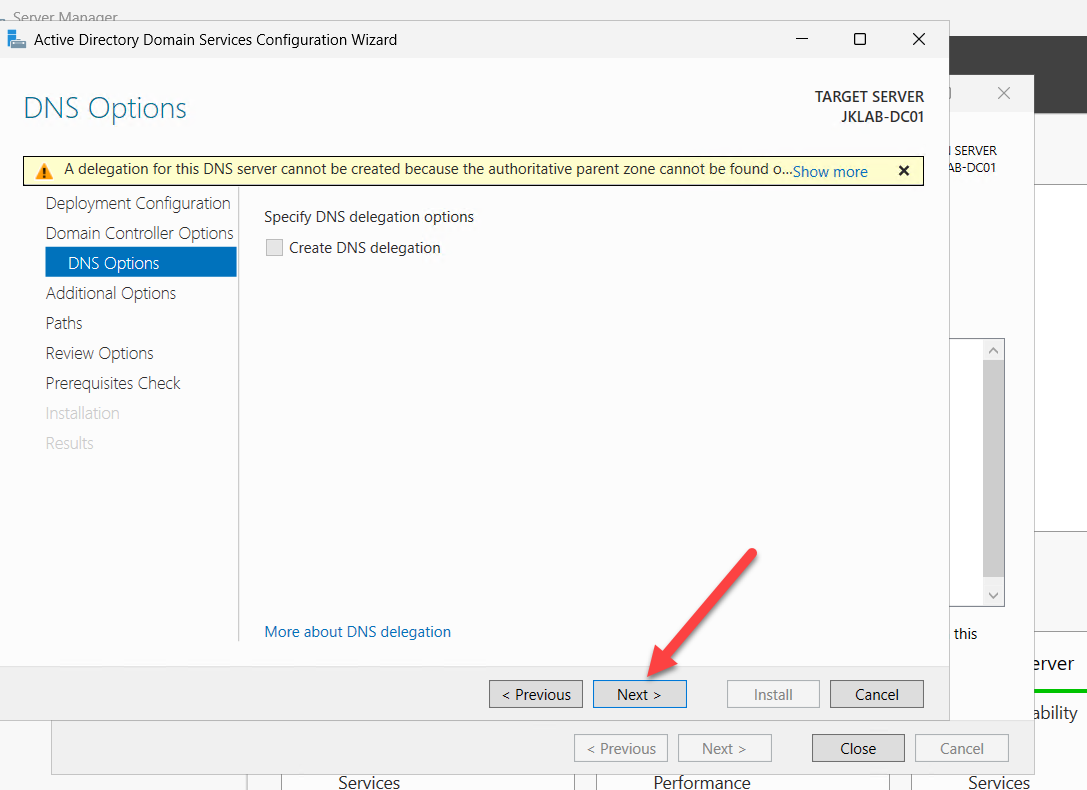Click scroll up arrow in background window
Screen dimensions: 1087x790
(x=993, y=351)
